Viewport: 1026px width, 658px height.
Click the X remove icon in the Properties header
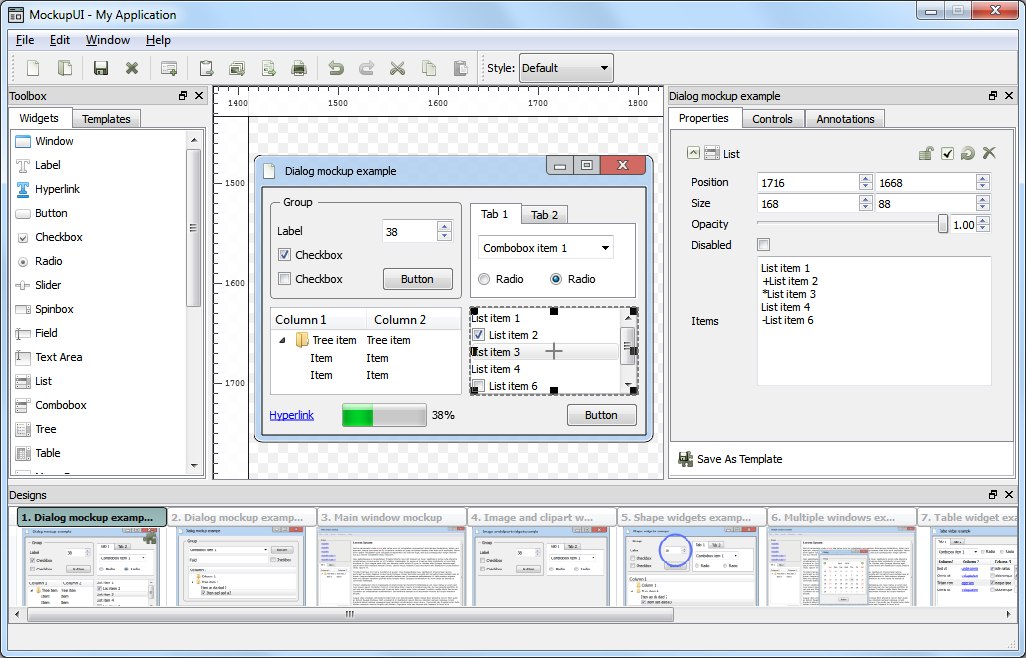(x=989, y=153)
